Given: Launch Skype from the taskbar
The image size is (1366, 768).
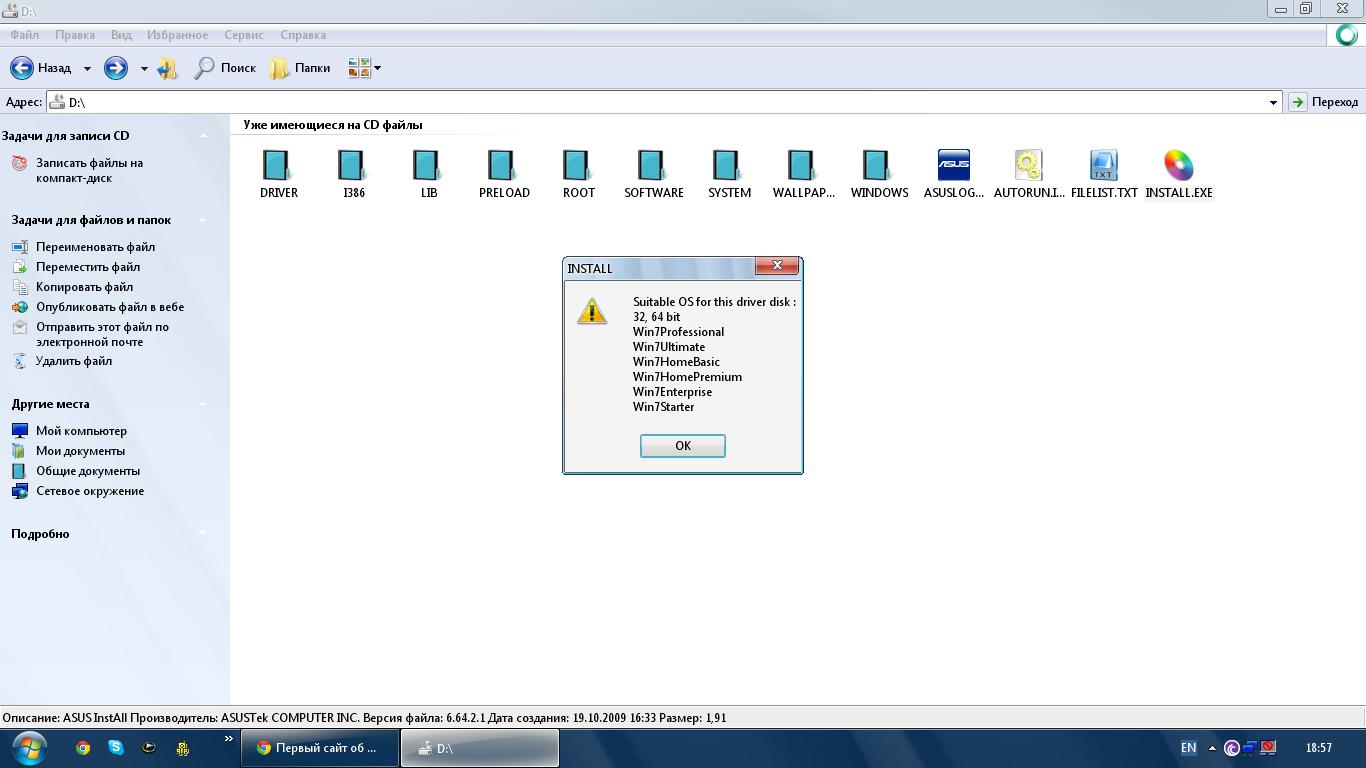Looking at the screenshot, I should [x=116, y=747].
